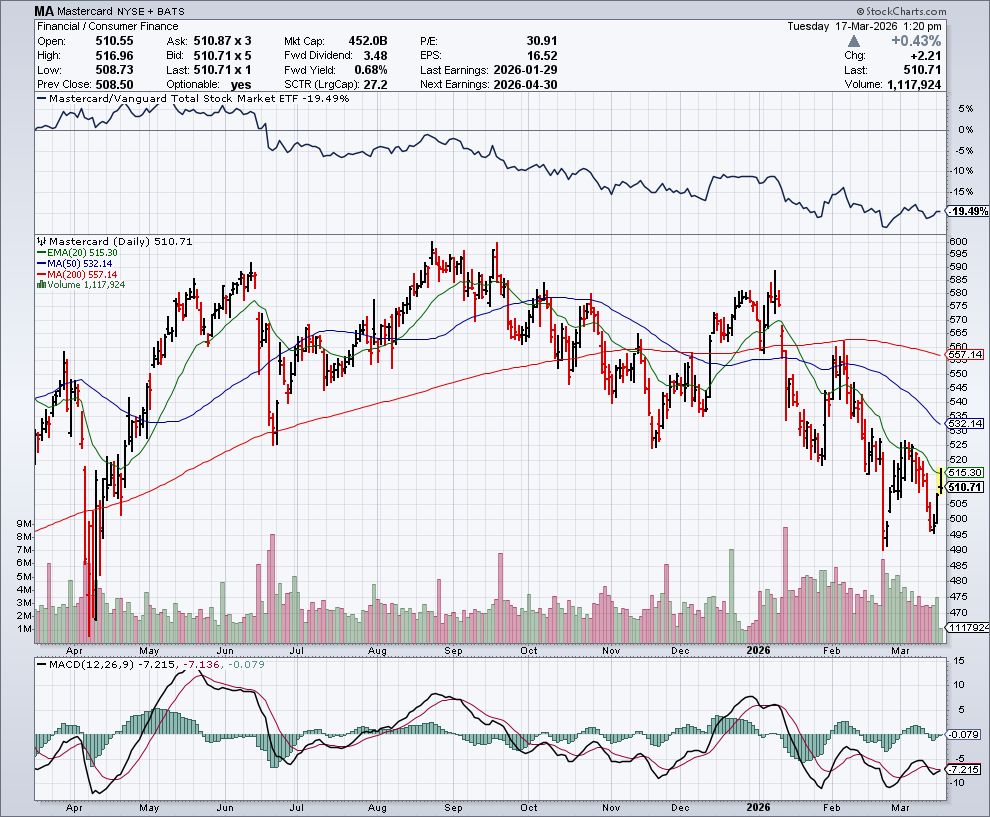The height and width of the screenshot is (817, 990).
Task: Click the blue MA(50) legend line swatch
Action: pos(40,265)
